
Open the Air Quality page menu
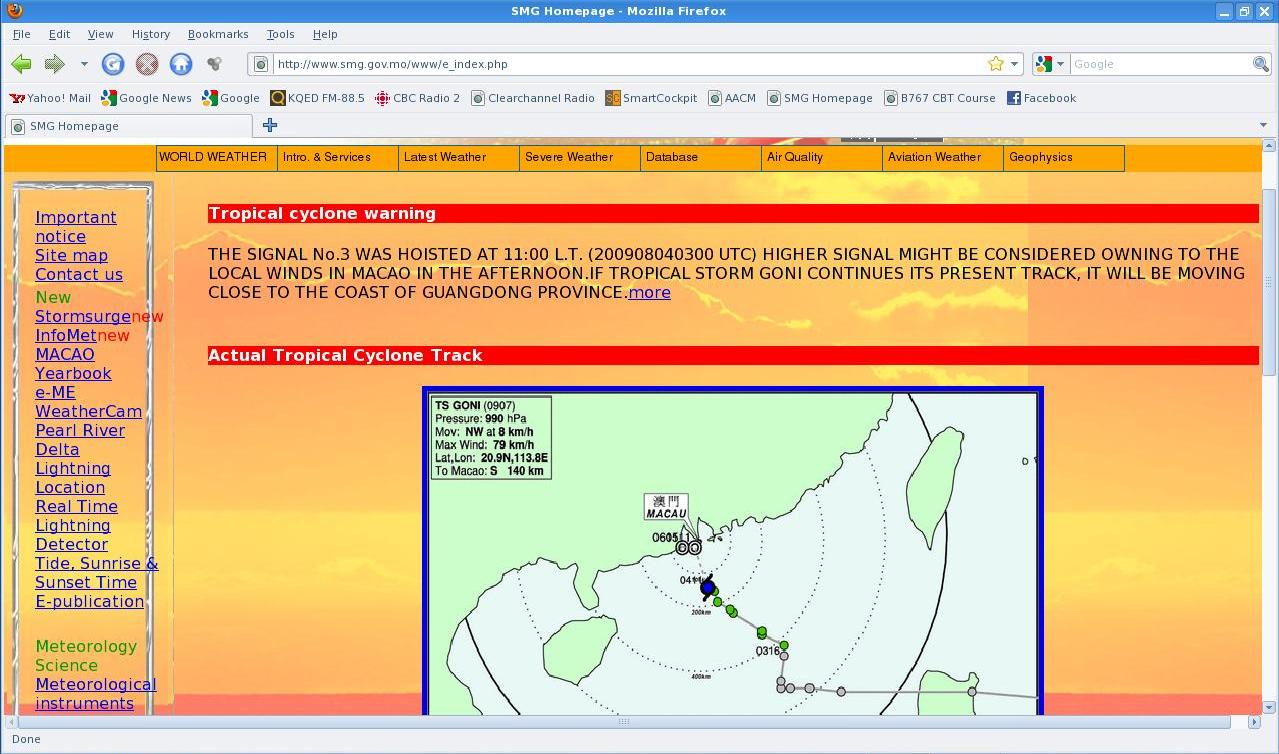pyautogui.click(x=822, y=158)
